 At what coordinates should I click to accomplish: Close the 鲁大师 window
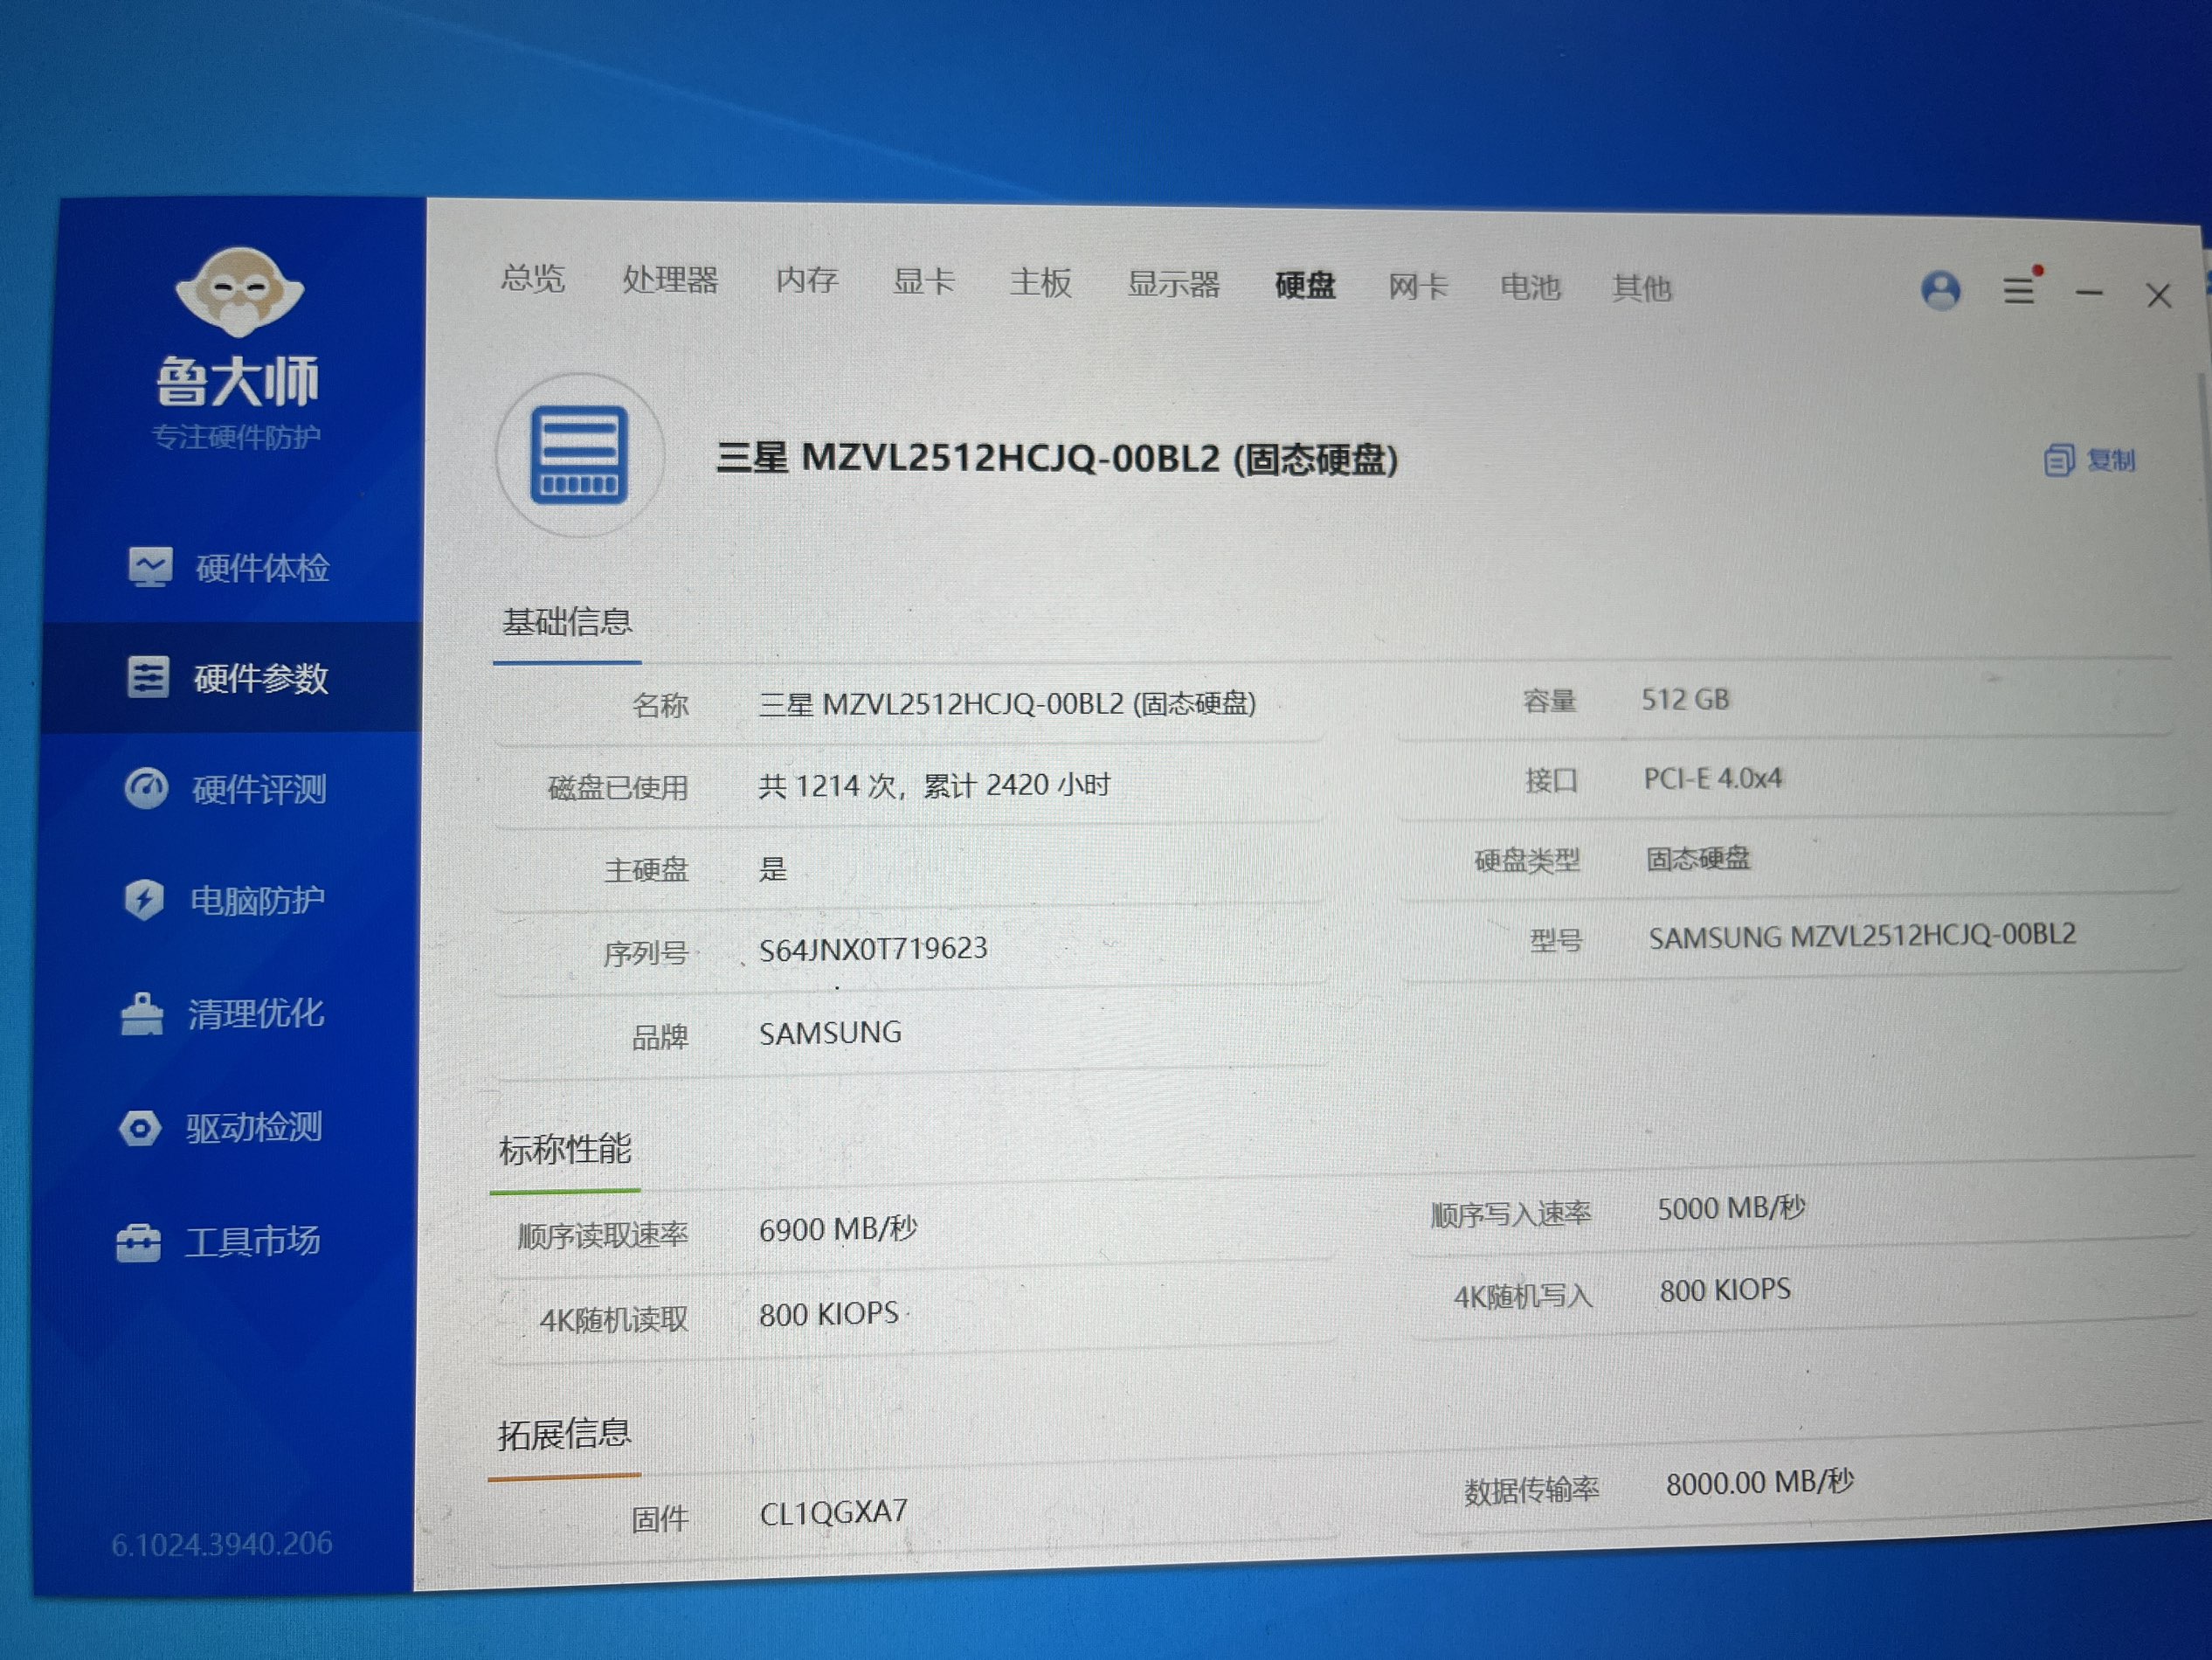coord(2158,295)
